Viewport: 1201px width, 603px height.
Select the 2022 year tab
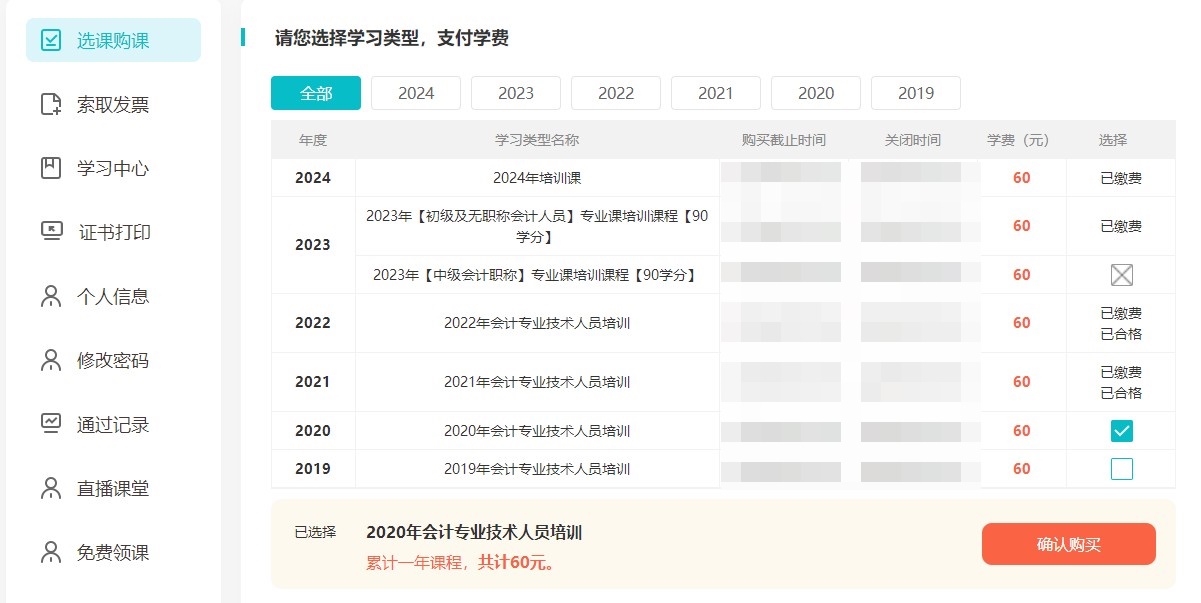click(x=616, y=93)
